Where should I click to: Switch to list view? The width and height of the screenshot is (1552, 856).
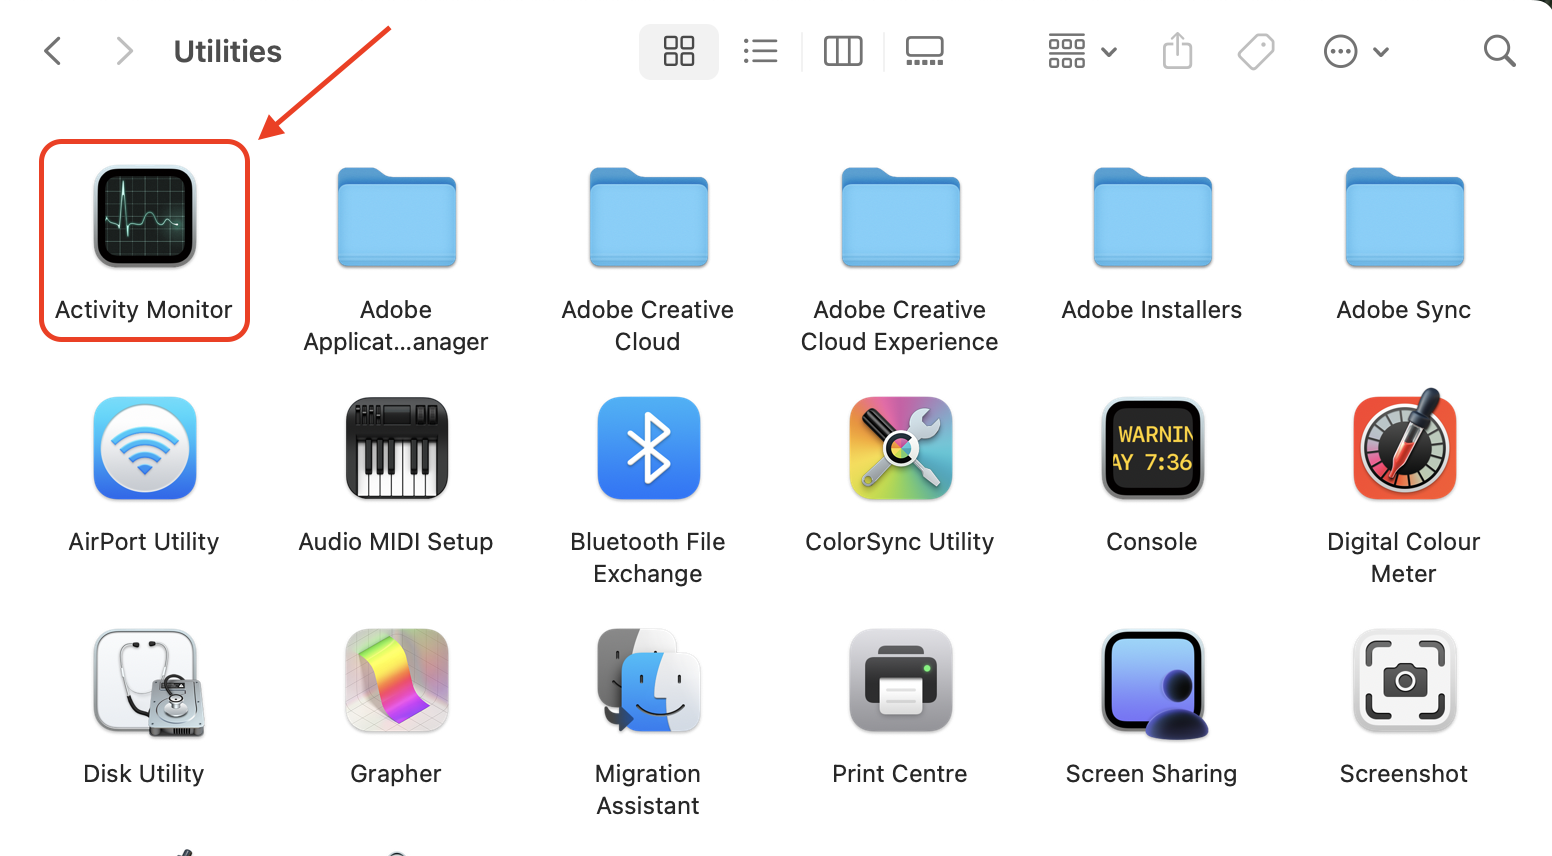click(x=761, y=50)
